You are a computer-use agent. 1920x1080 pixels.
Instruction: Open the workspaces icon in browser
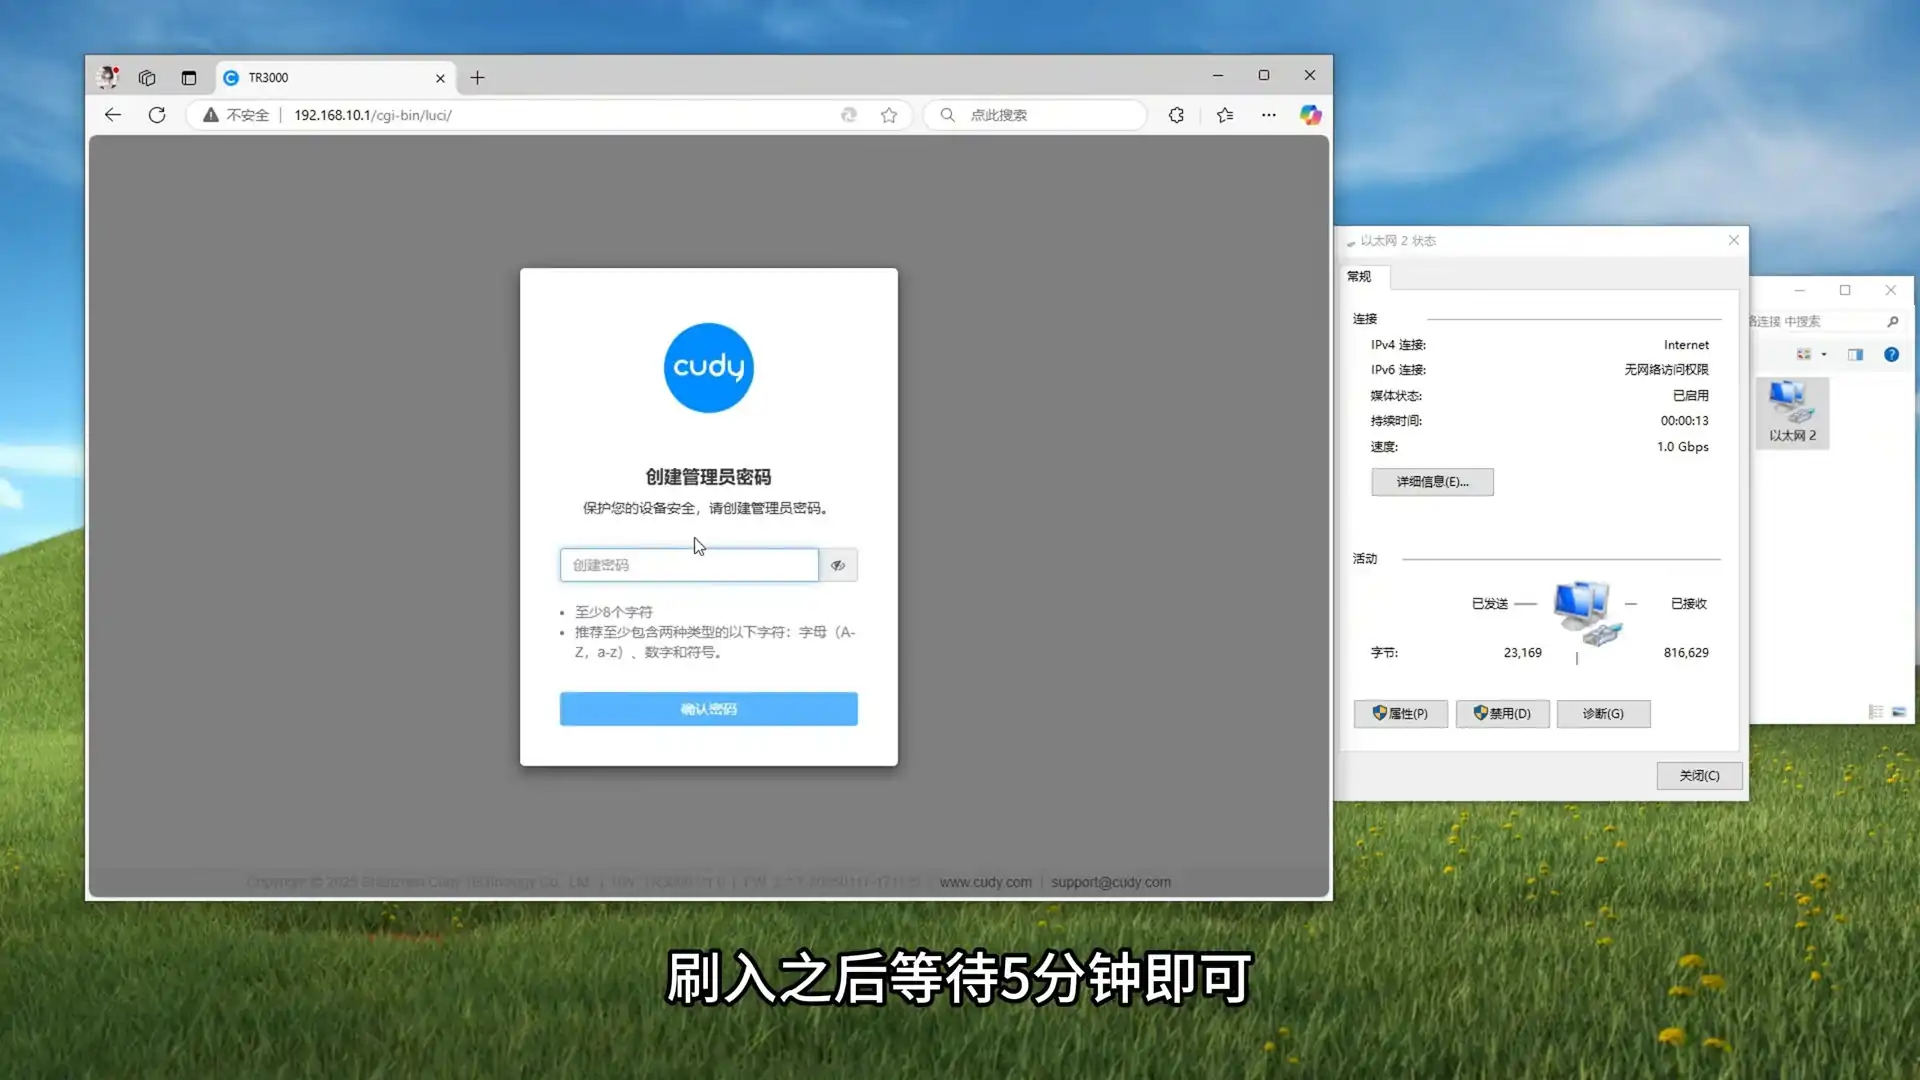(x=147, y=78)
